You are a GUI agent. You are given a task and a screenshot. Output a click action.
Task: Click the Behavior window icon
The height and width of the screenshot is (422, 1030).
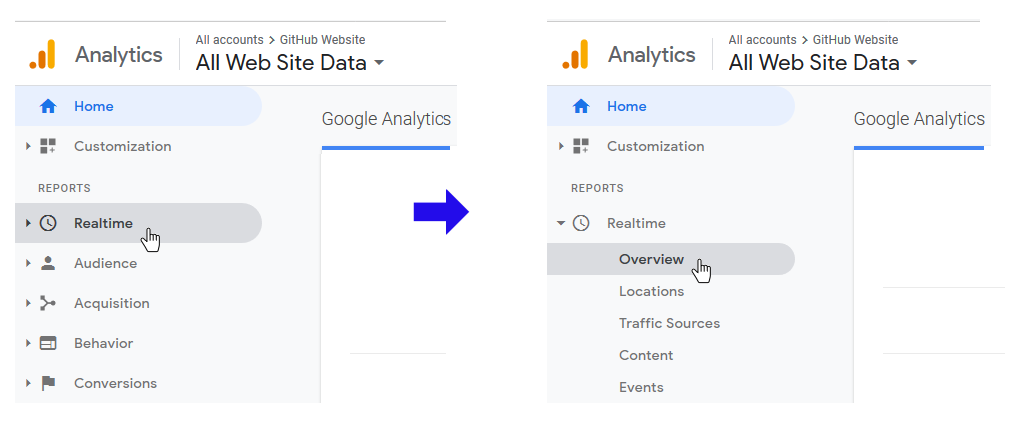(48, 343)
